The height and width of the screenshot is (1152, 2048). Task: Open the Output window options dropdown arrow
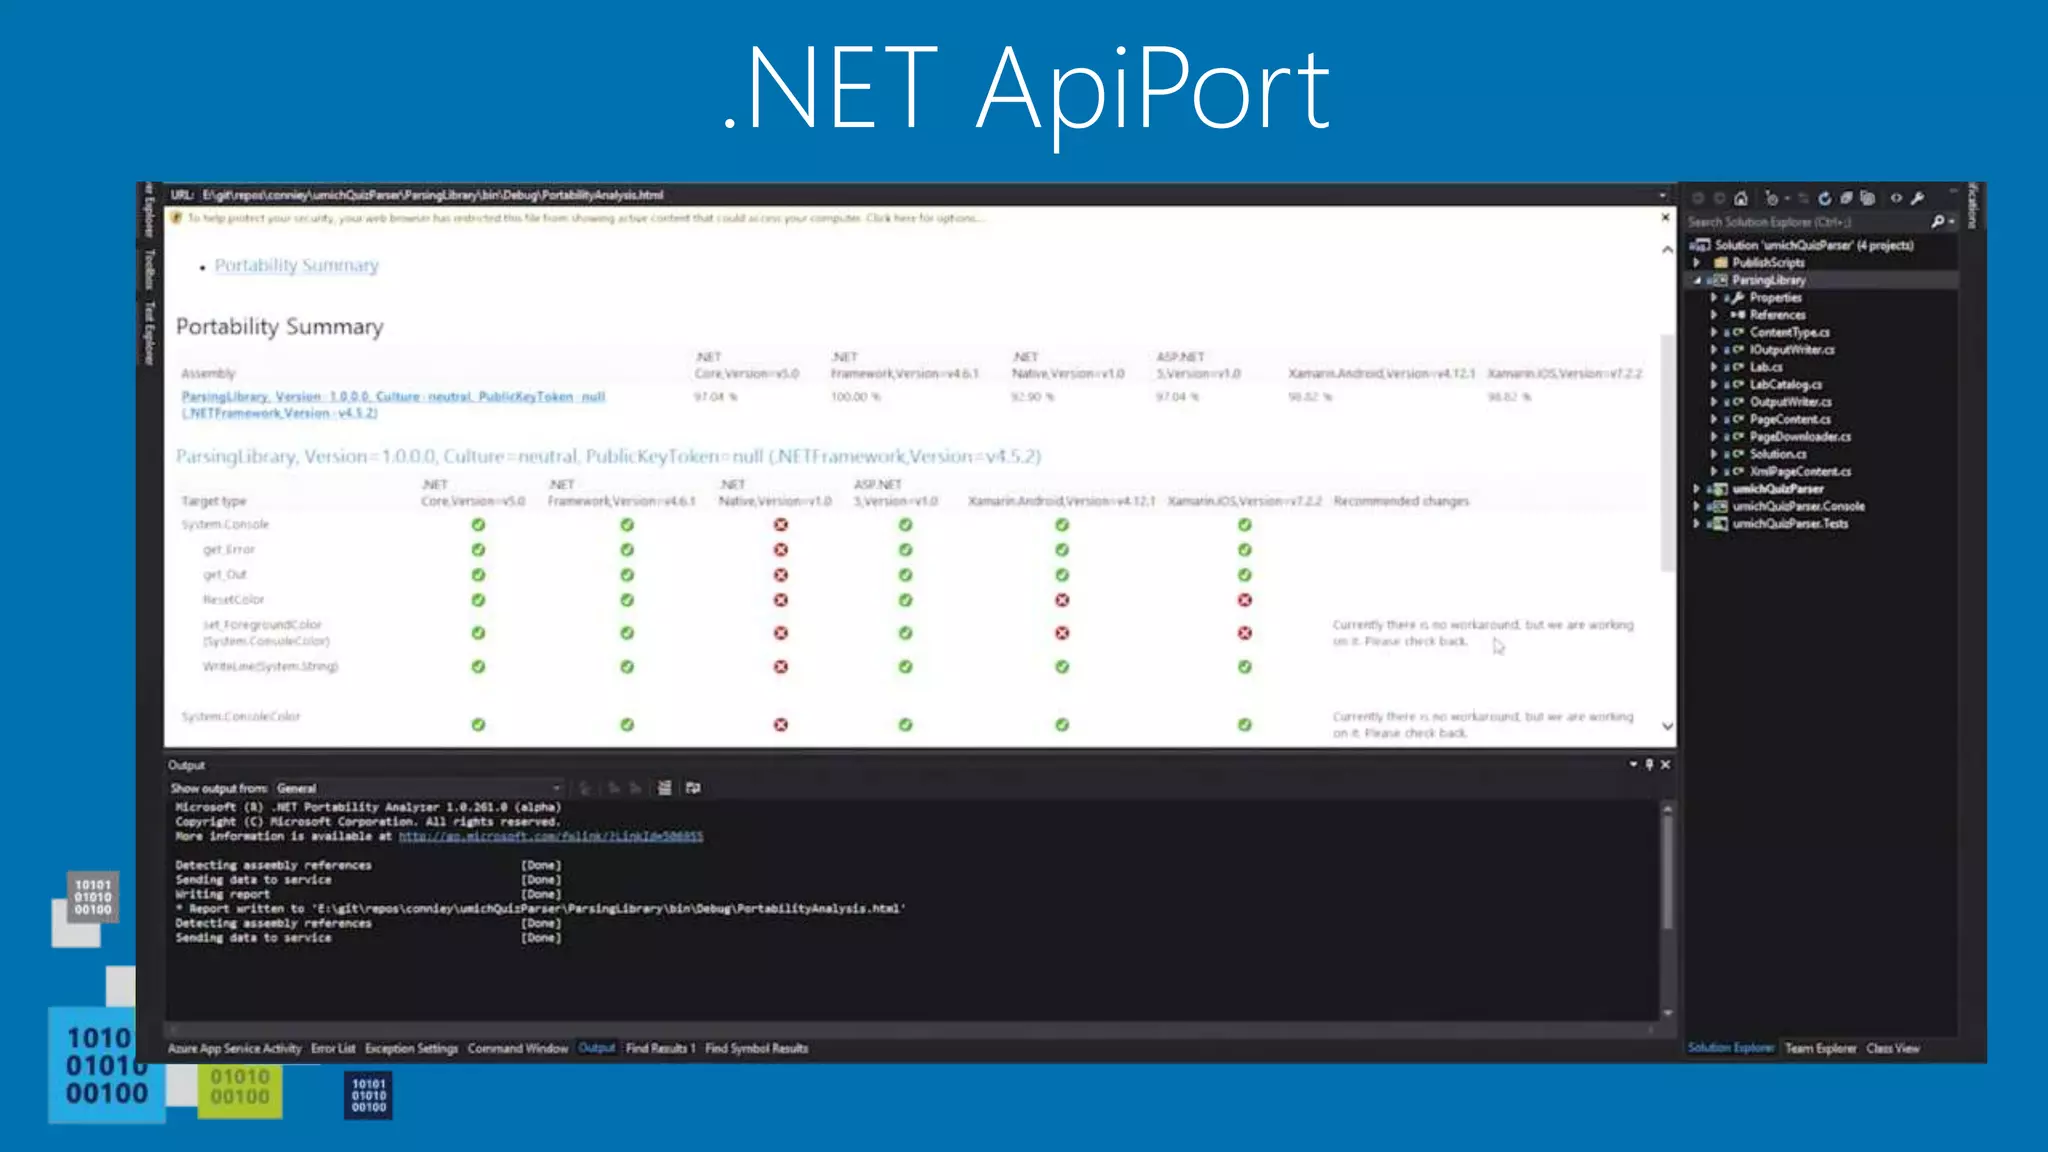(x=1633, y=764)
